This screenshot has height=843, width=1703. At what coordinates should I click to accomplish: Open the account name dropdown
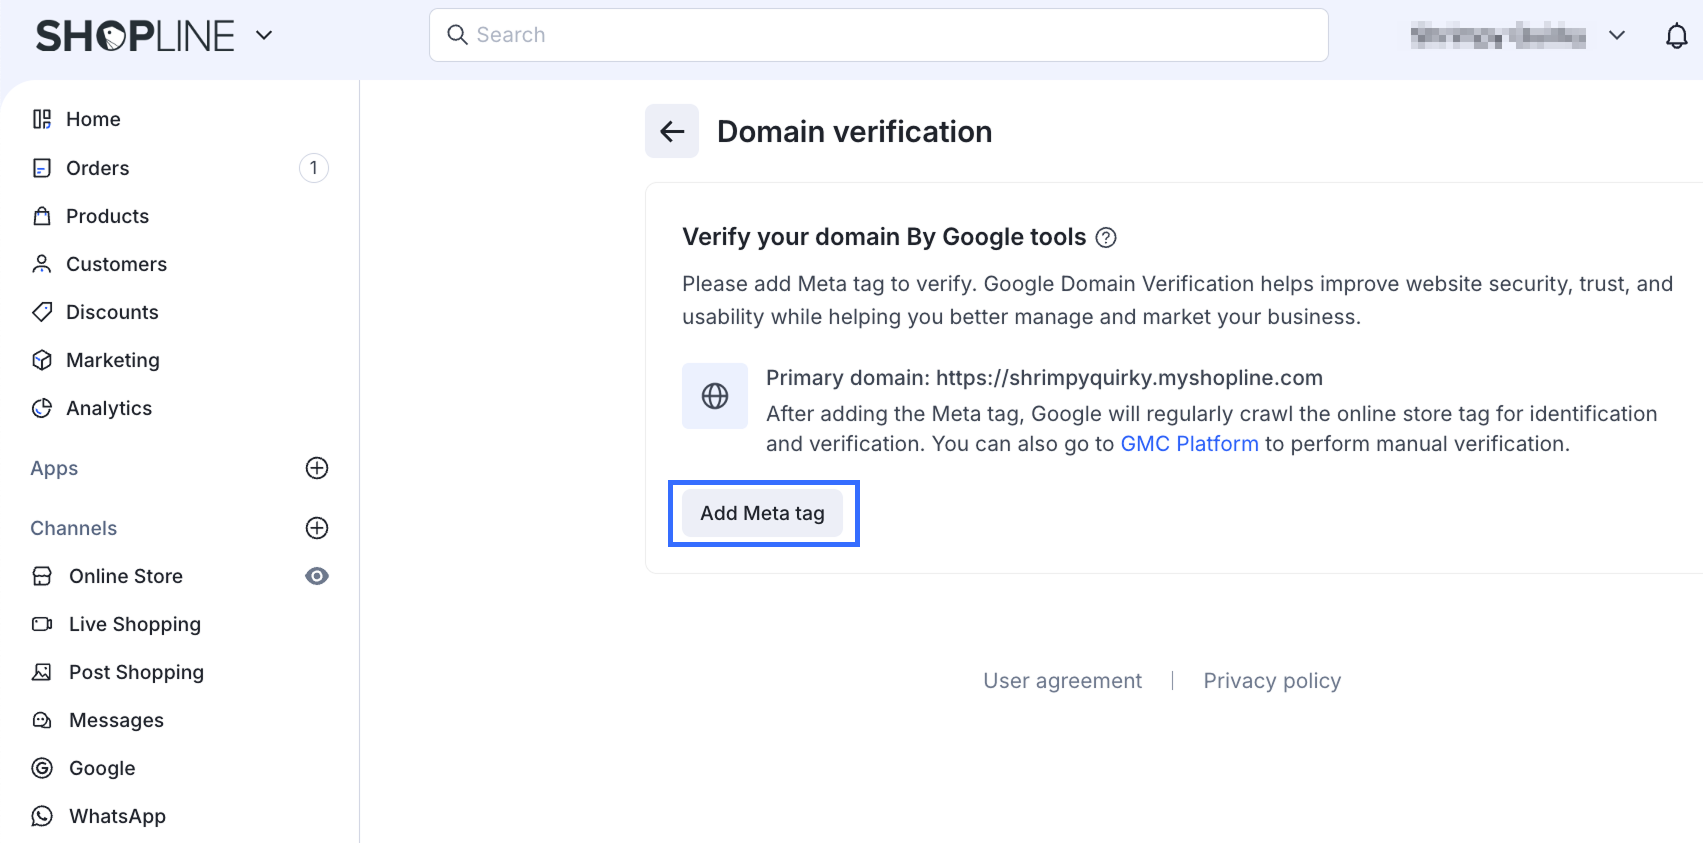(1616, 36)
